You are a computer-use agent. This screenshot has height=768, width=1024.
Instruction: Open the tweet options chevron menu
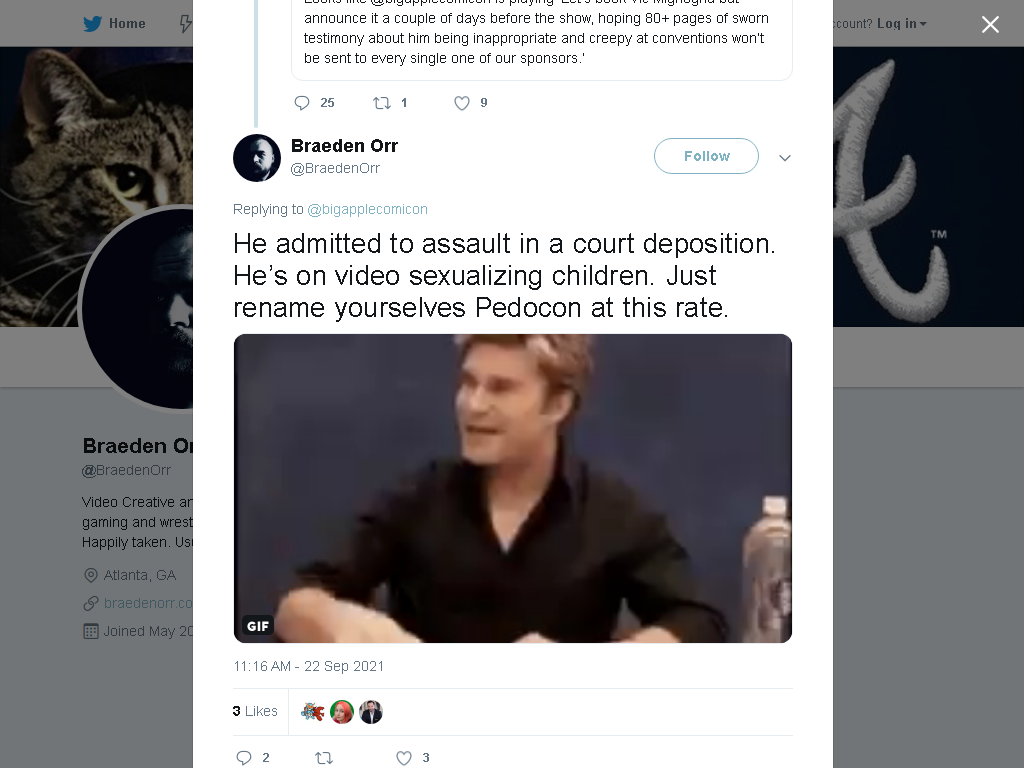tap(785, 157)
